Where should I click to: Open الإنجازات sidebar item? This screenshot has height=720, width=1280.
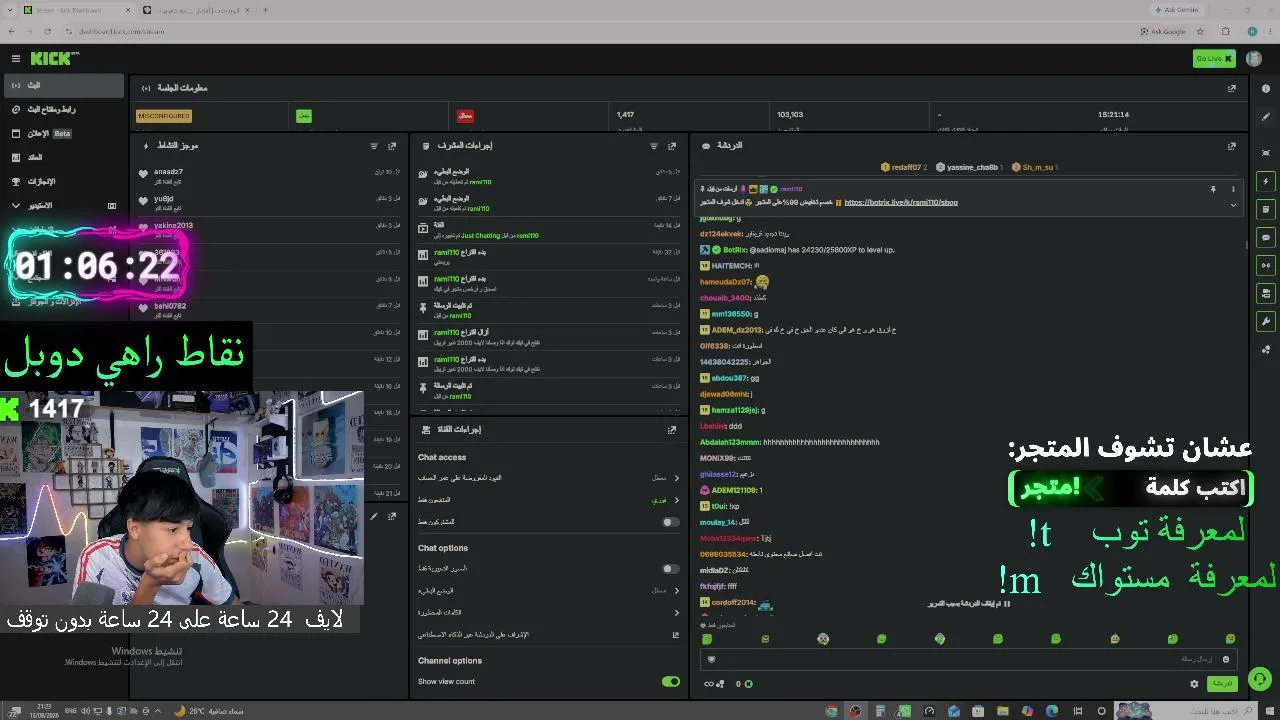pyautogui.click(x=64, y=181)
